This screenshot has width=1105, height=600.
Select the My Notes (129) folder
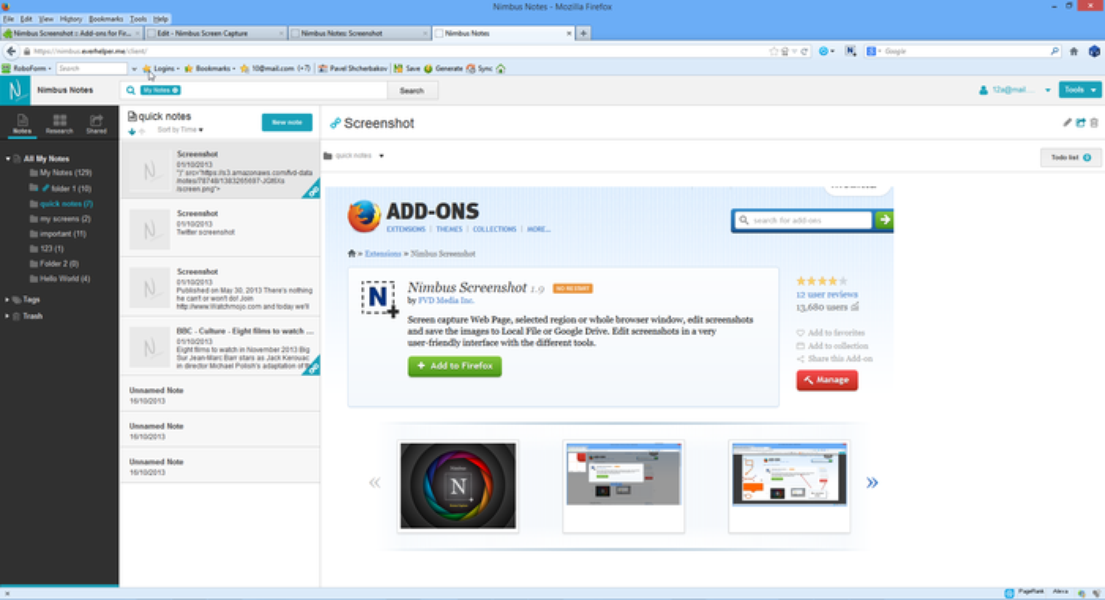[x=66, y=173]
